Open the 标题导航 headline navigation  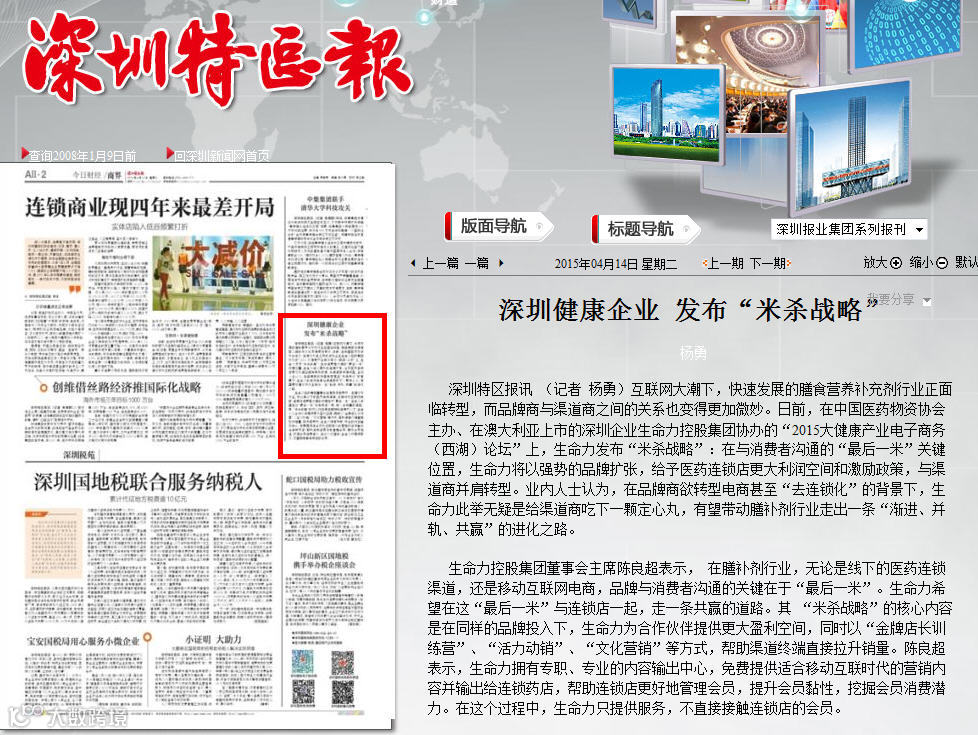click(646, 228)
